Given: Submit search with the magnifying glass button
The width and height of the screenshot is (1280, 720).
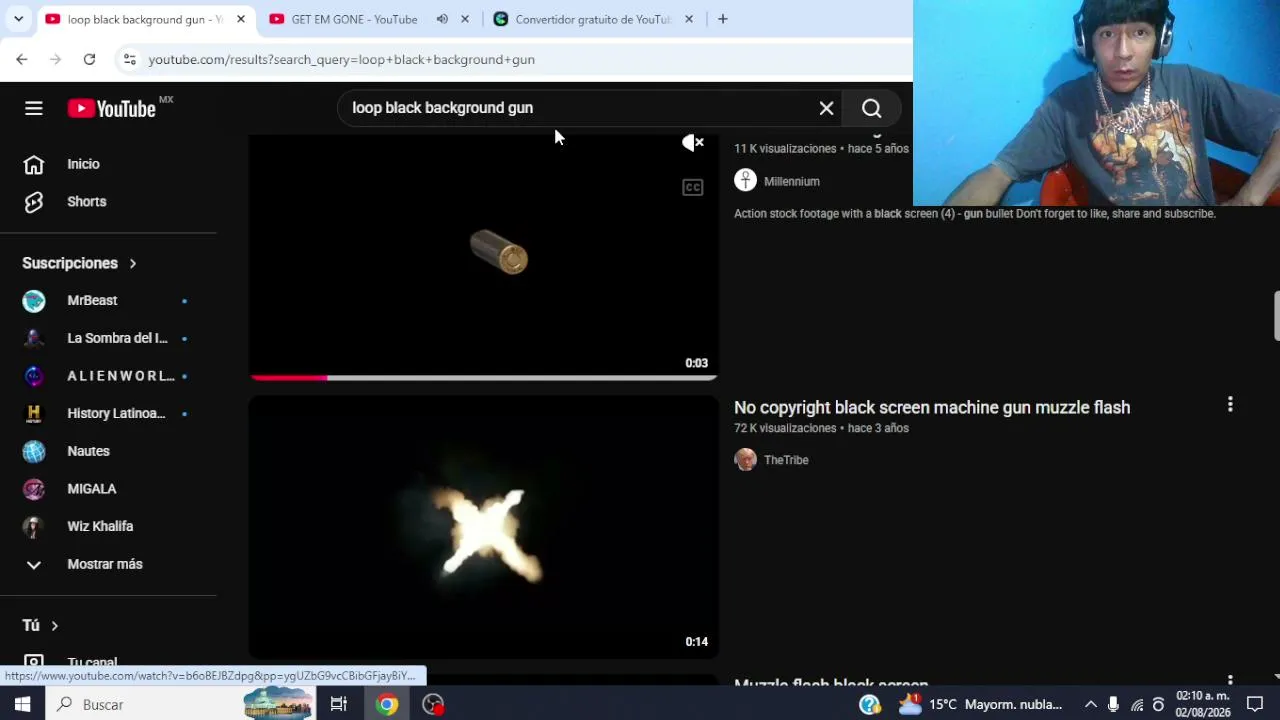Looking at the screenshot, I should click(871, 108).
